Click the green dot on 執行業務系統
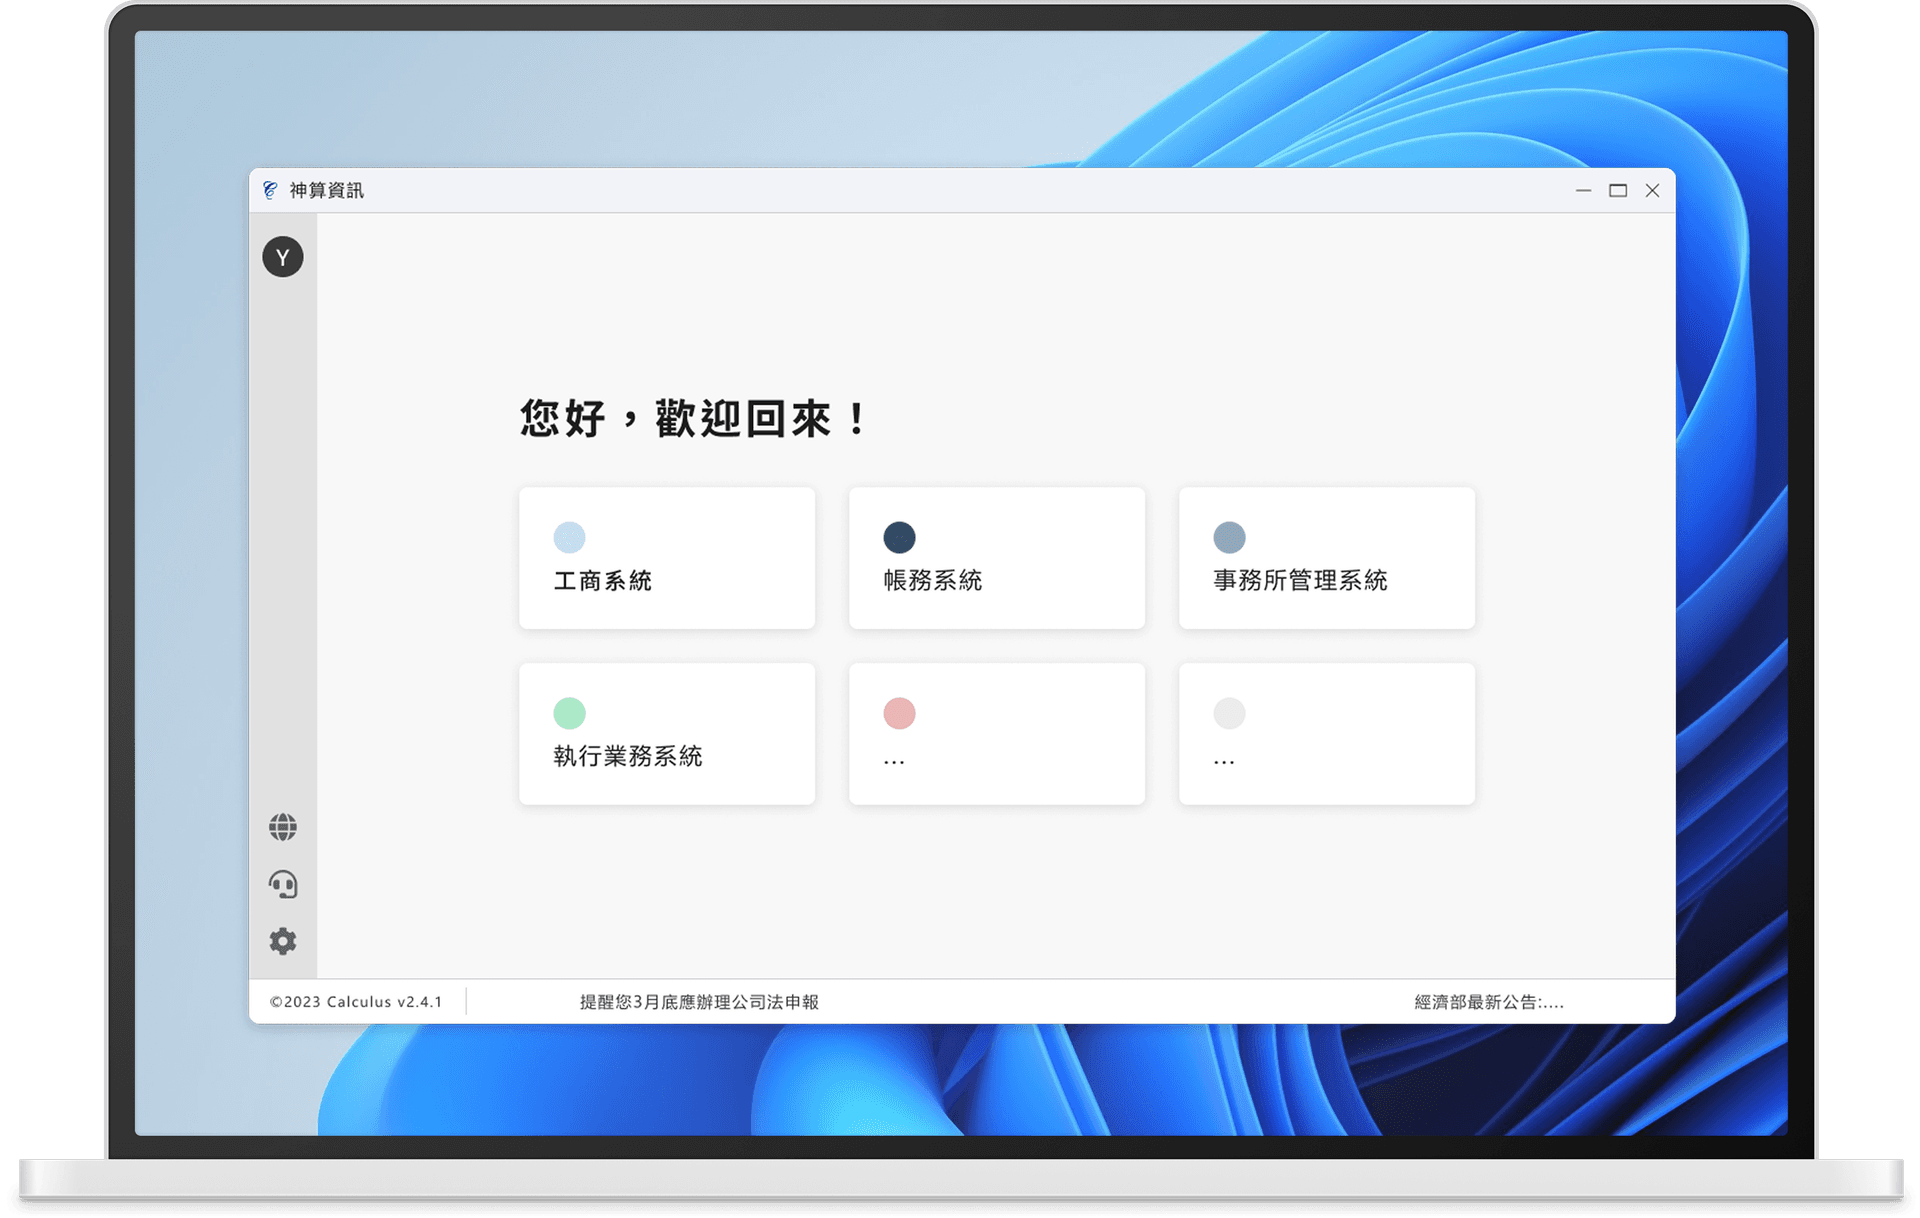 [x=569, y=713]
